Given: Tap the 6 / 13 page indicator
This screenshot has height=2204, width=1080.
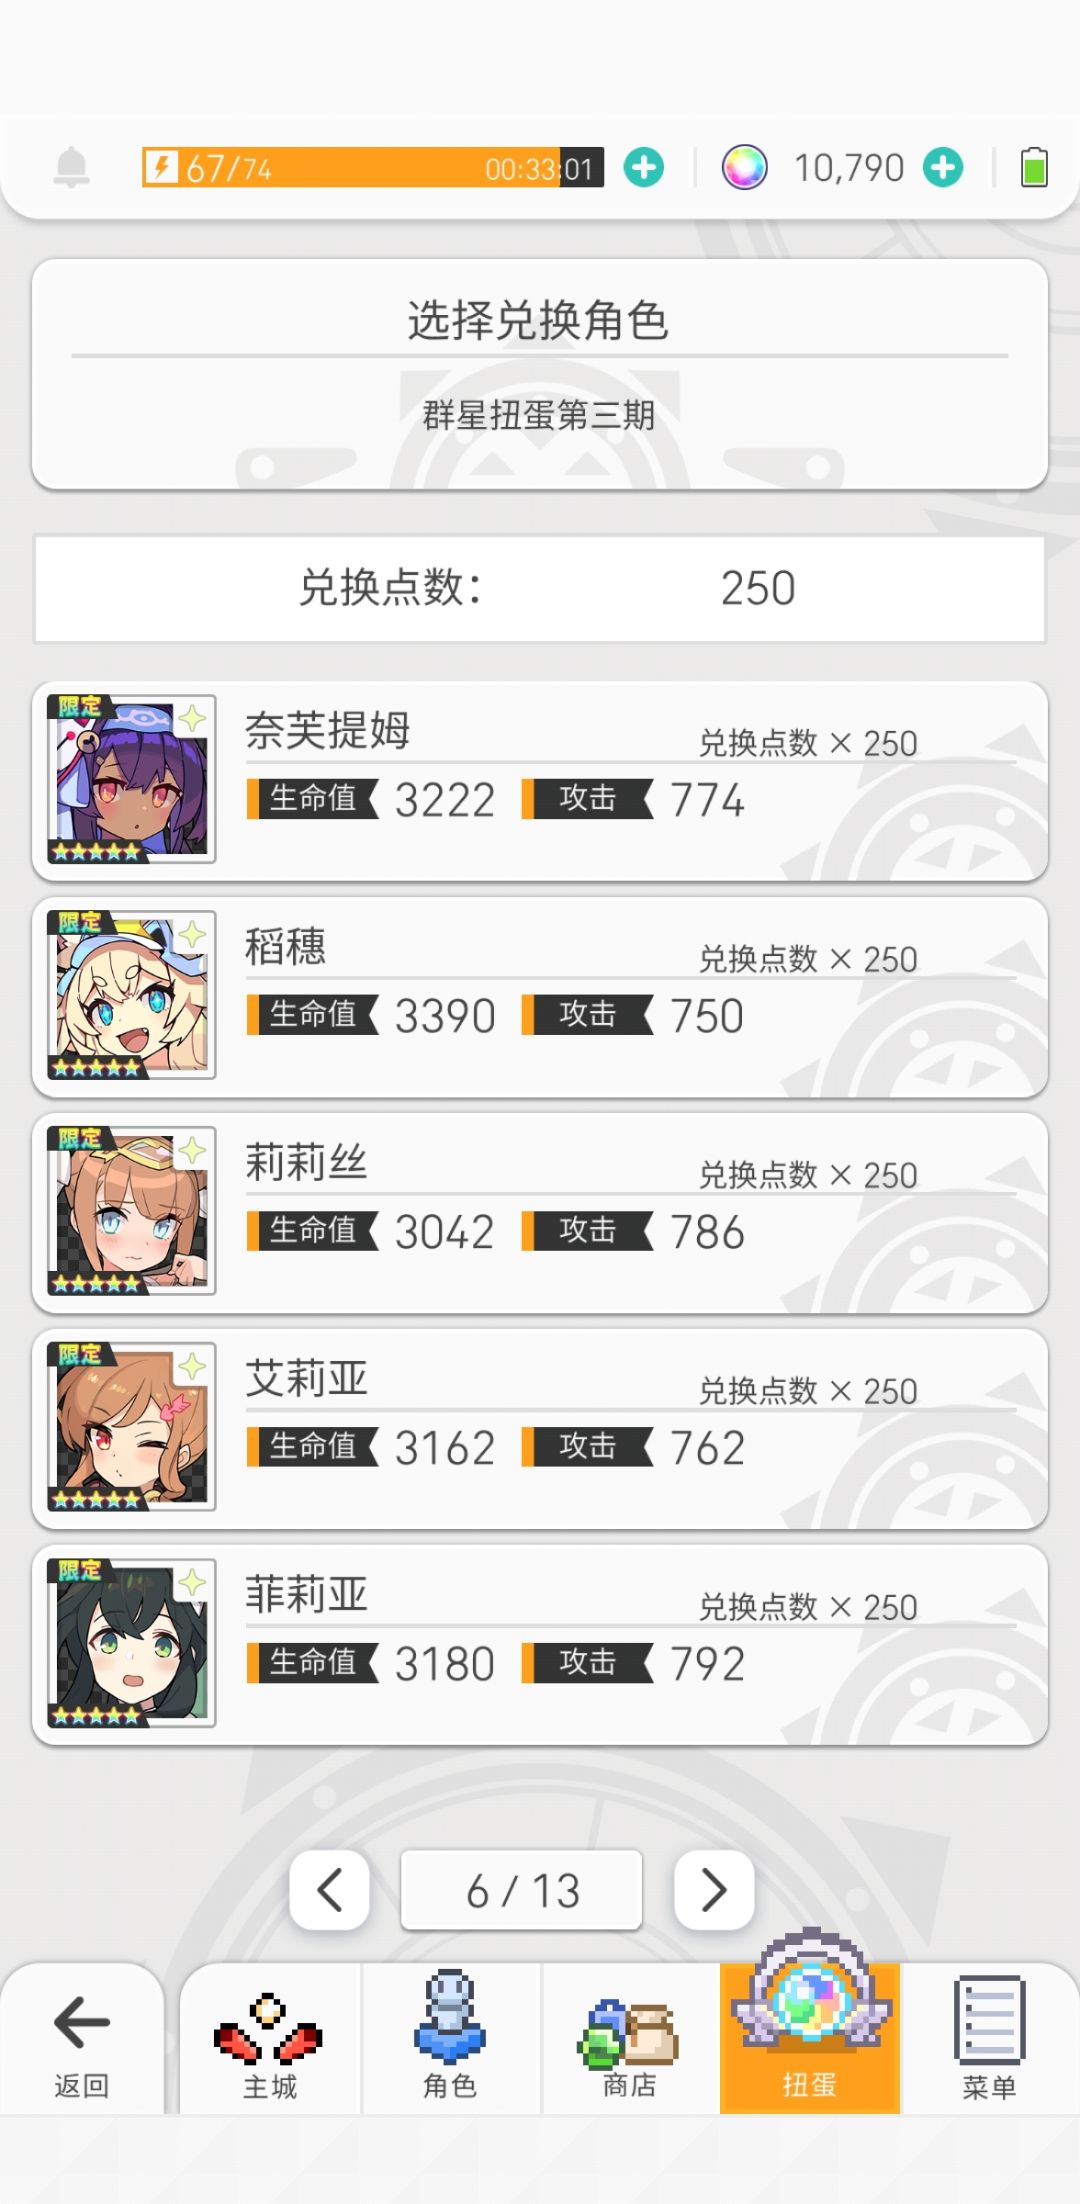Looking at the screenshot, I should point(522,1890).
